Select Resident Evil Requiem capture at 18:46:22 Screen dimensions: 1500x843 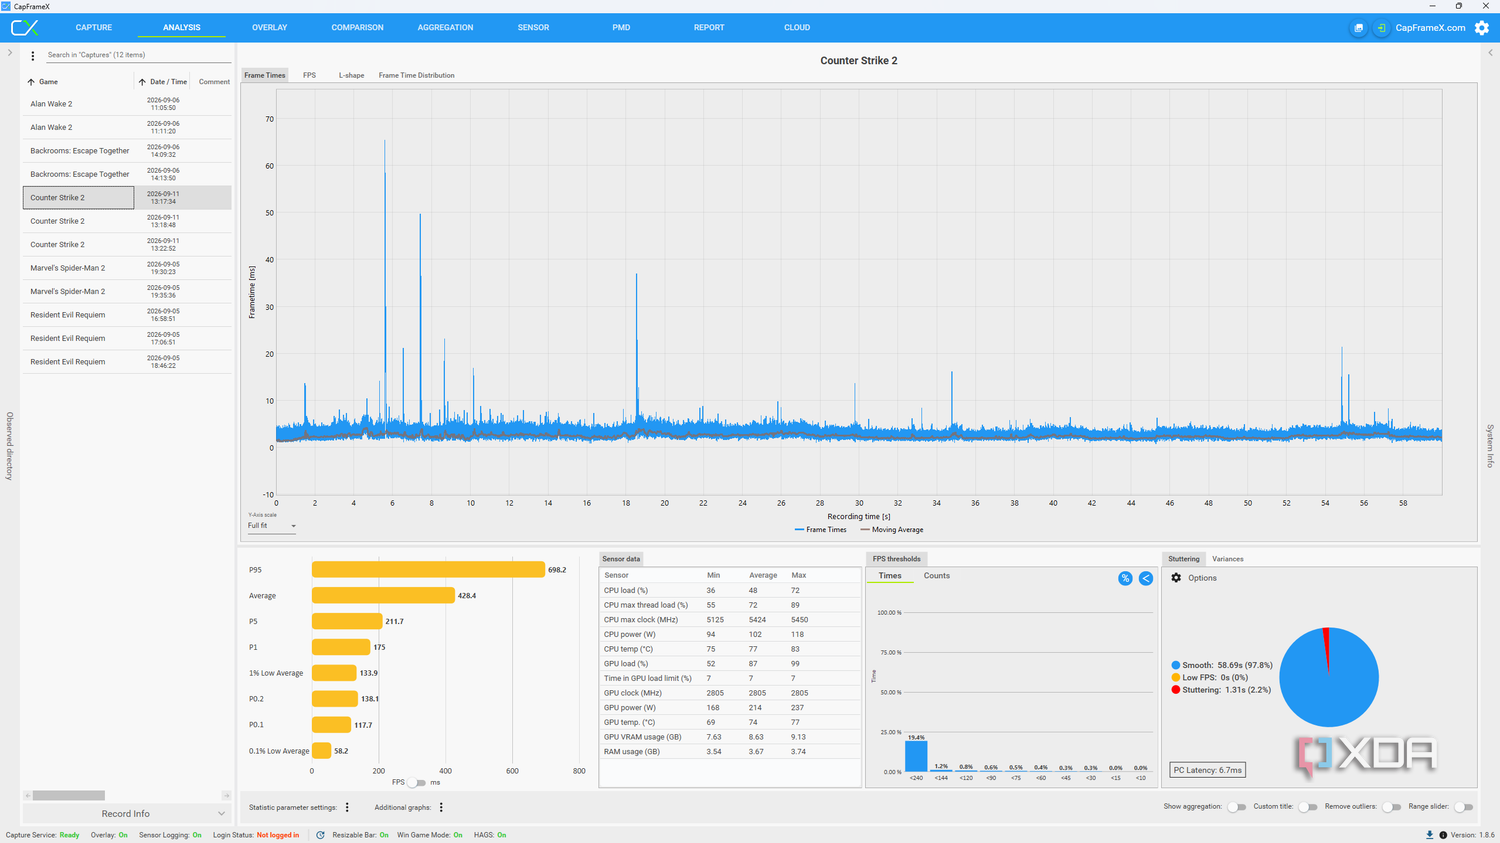coord(127,362)
